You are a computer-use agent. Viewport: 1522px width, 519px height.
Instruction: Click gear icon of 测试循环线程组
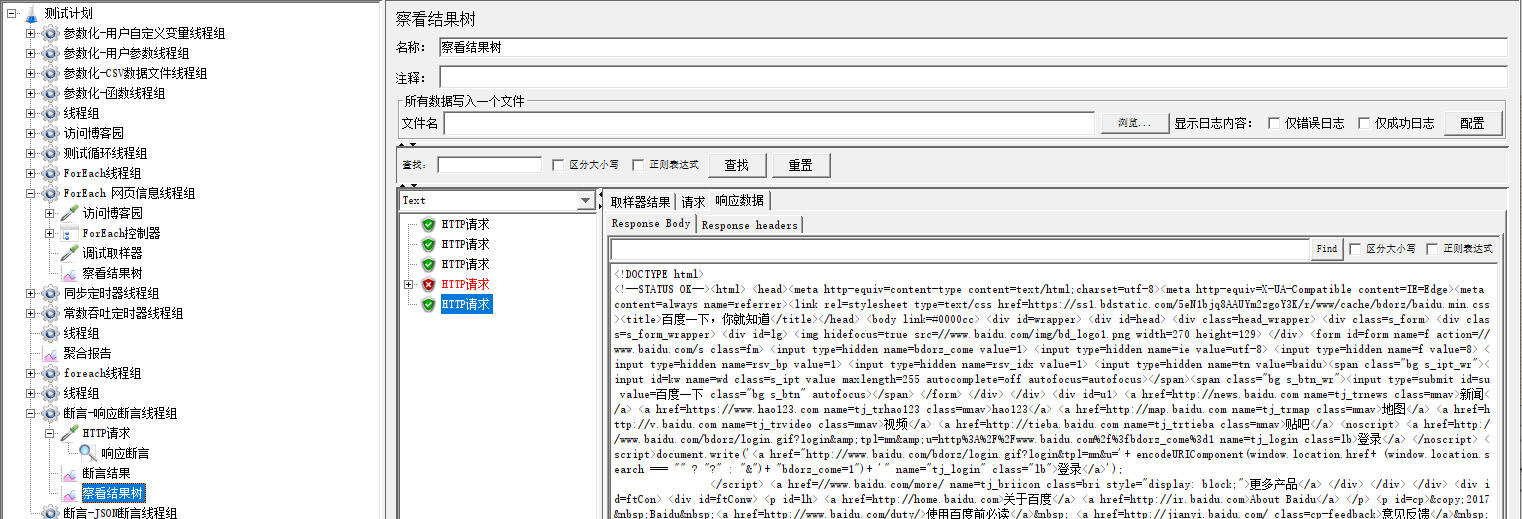click(x=50, y=153)
